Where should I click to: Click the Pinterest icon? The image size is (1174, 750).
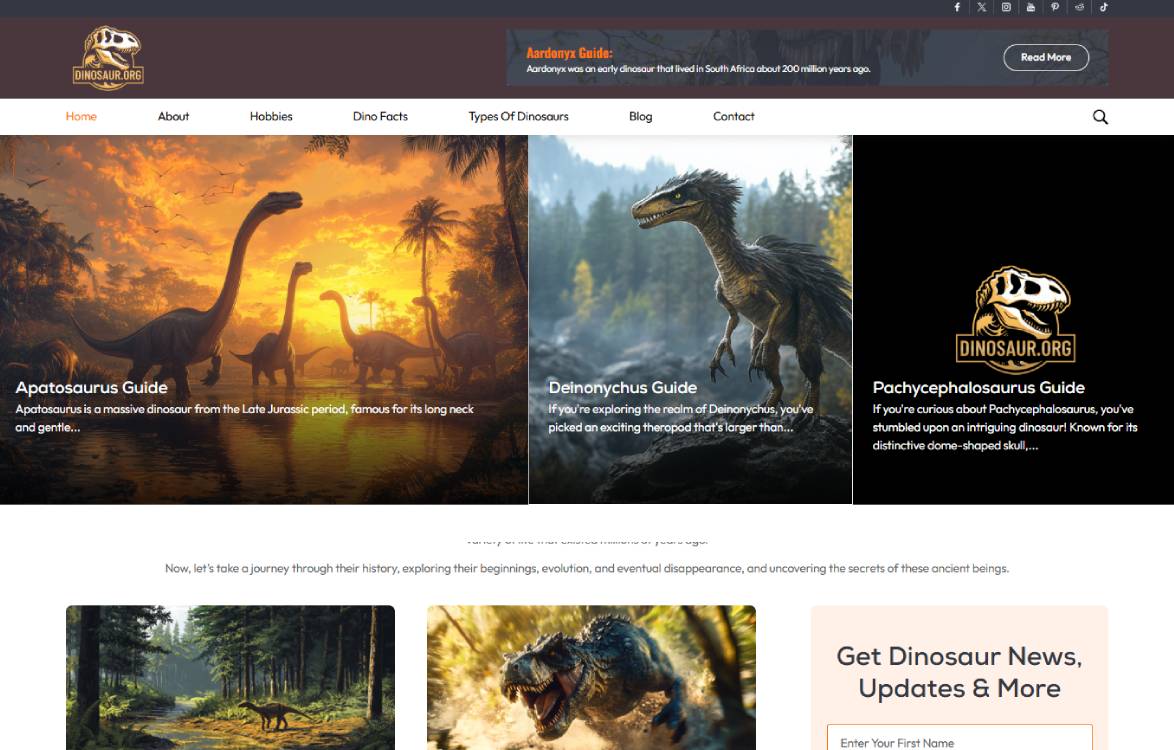pyautogui.click(x=1055, y=7)
